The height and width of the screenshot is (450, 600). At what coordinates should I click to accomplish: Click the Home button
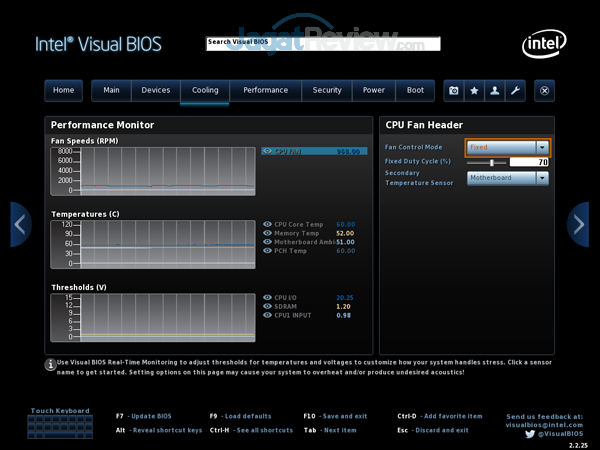click(x=63, y=90)
